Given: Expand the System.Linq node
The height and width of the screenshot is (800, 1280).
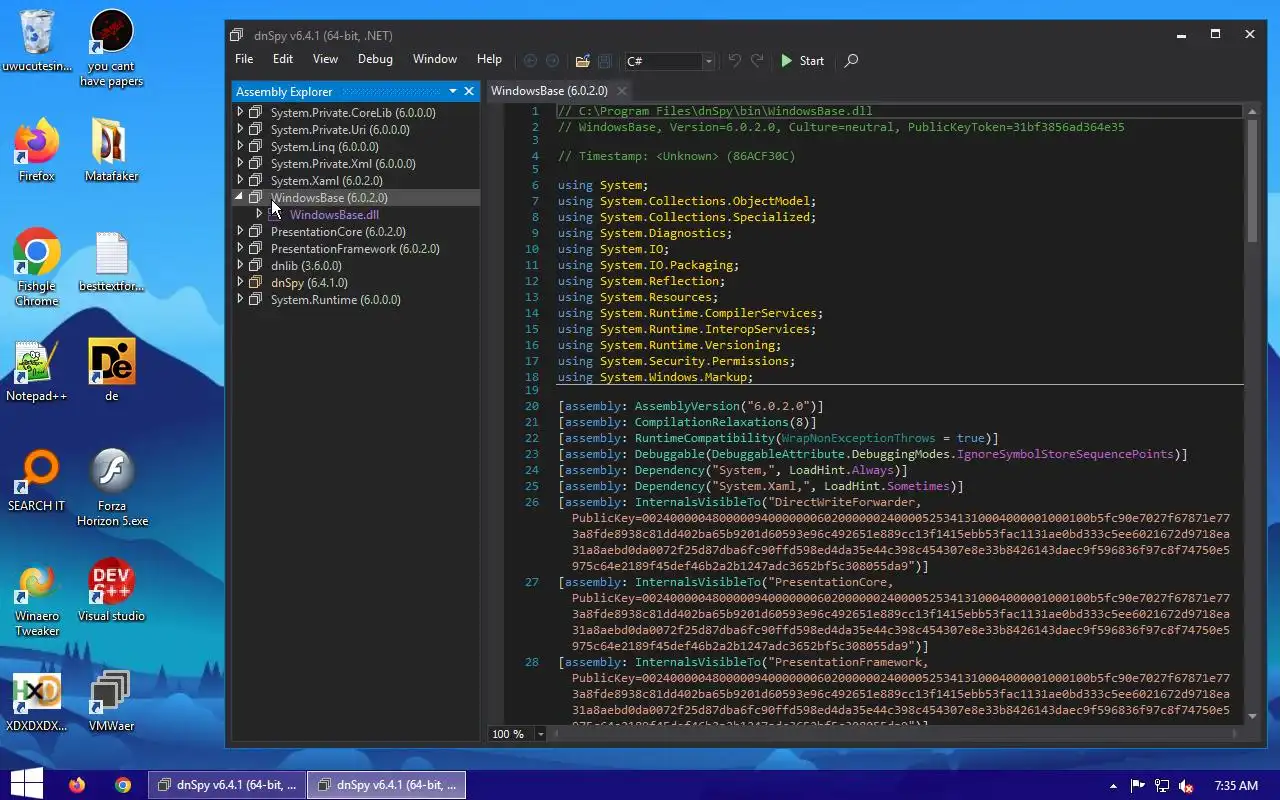Looking at the screenshot, I should [240, 146].
